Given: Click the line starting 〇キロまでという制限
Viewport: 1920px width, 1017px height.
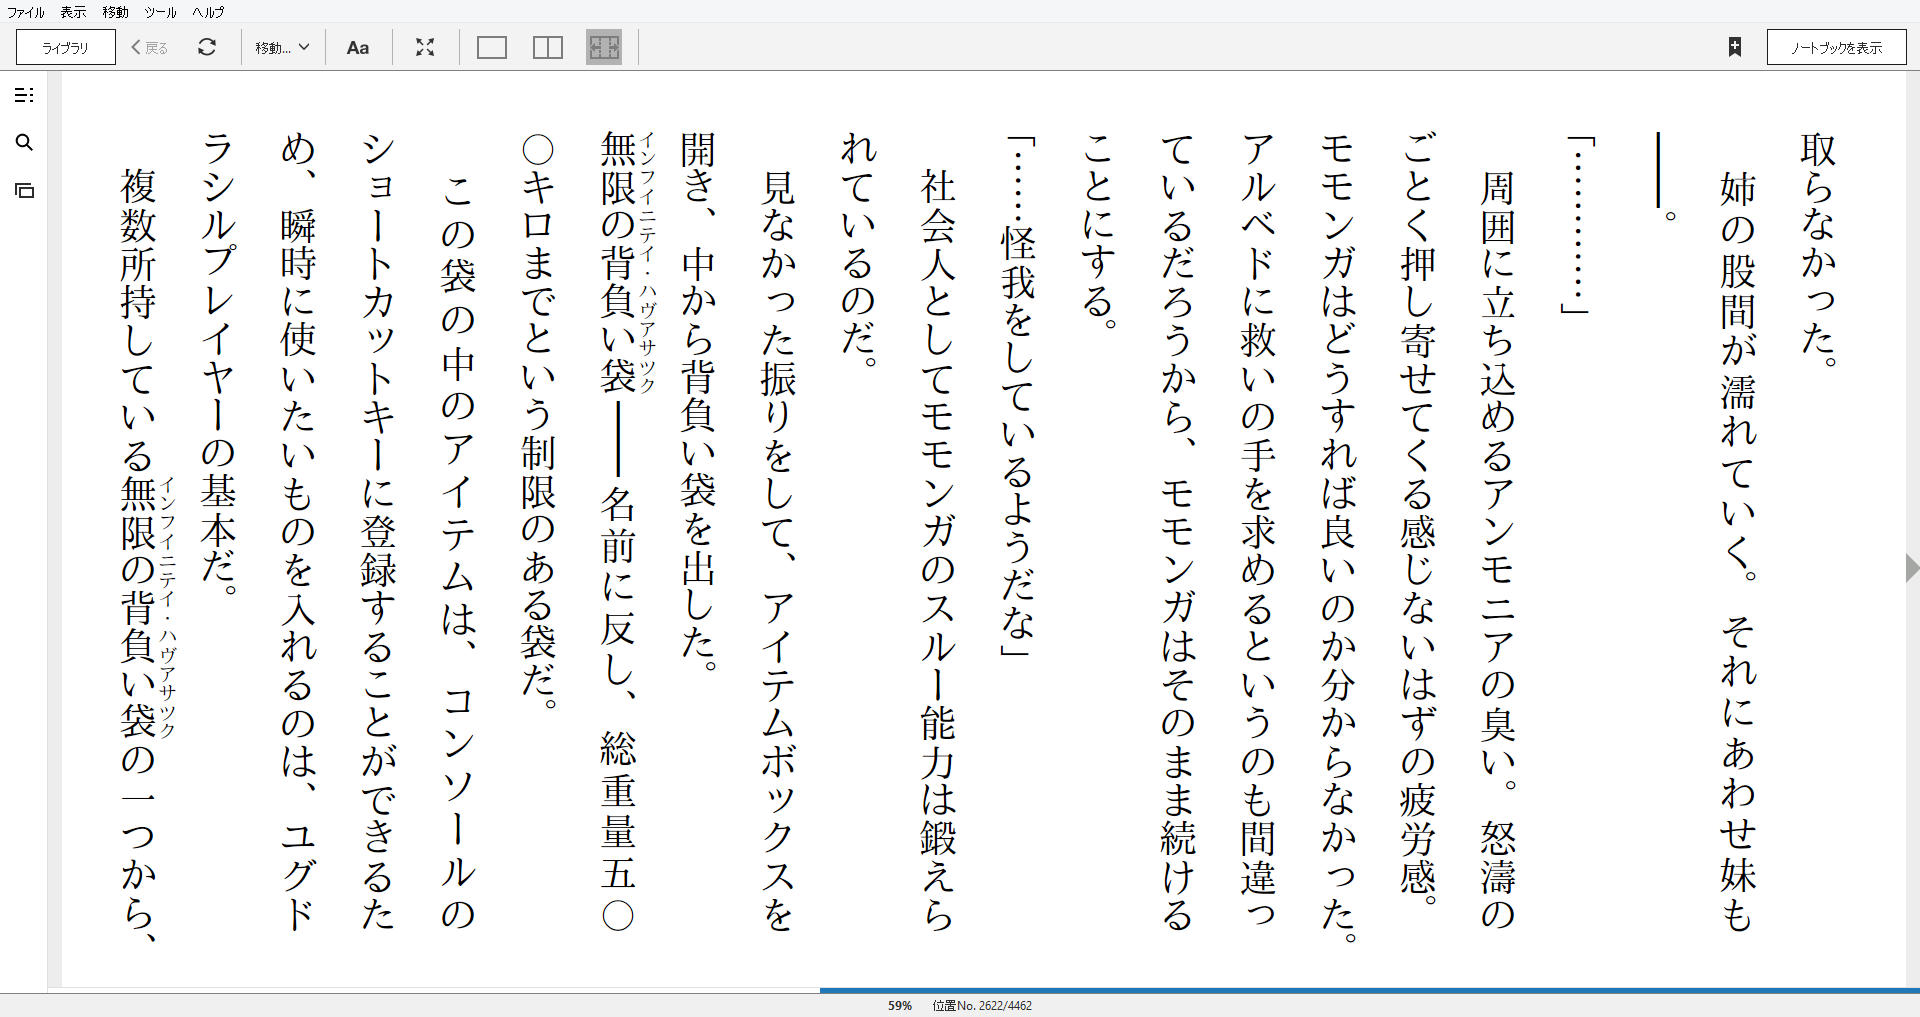Looking at the screenshot, I should click(538, 421).
